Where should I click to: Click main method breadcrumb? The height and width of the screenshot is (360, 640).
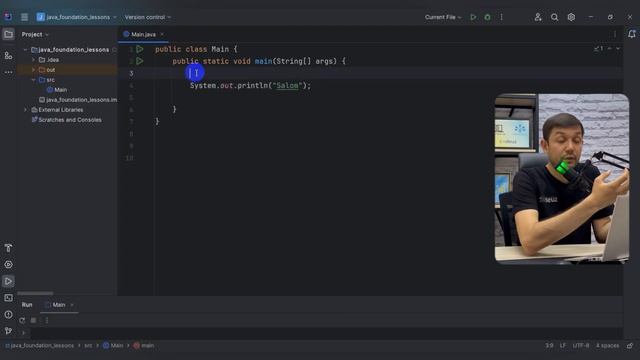point(144,346)
